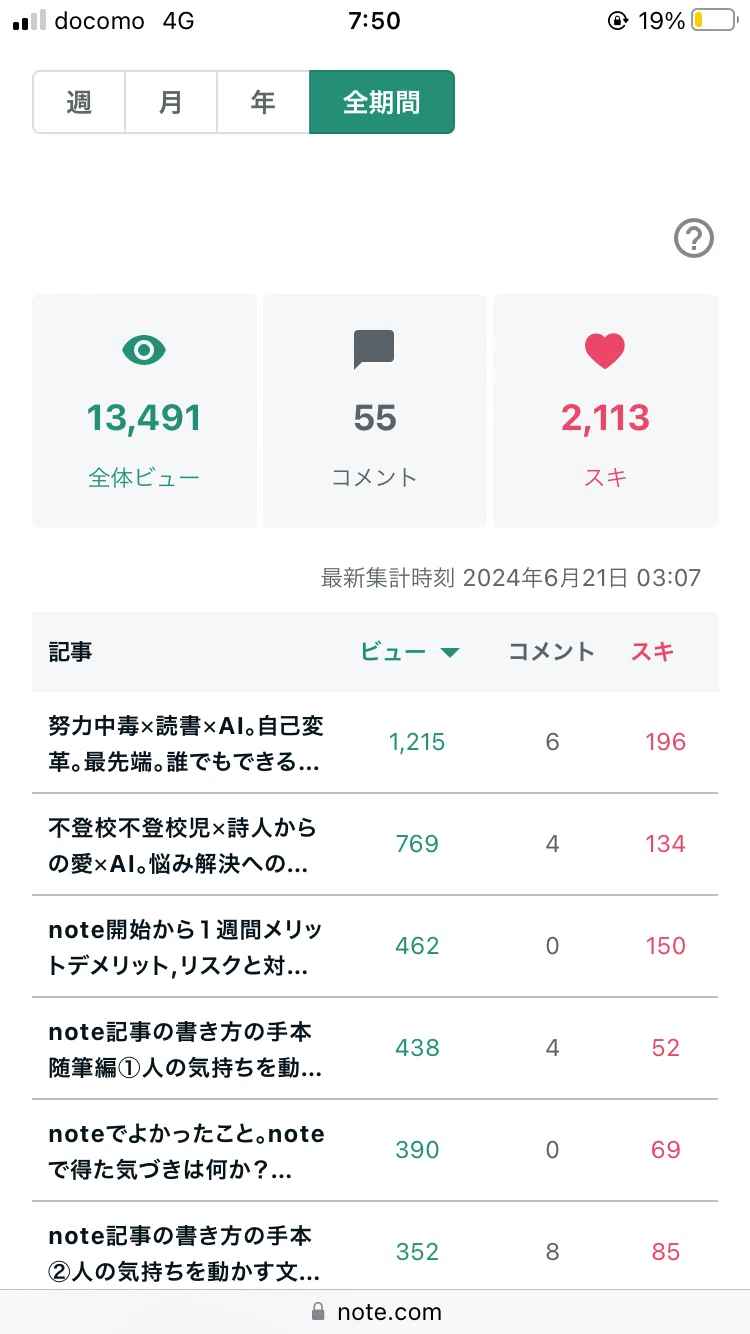Select the 全期間 period tab
Screen dimensions: 750x1334
click(382, 102)
